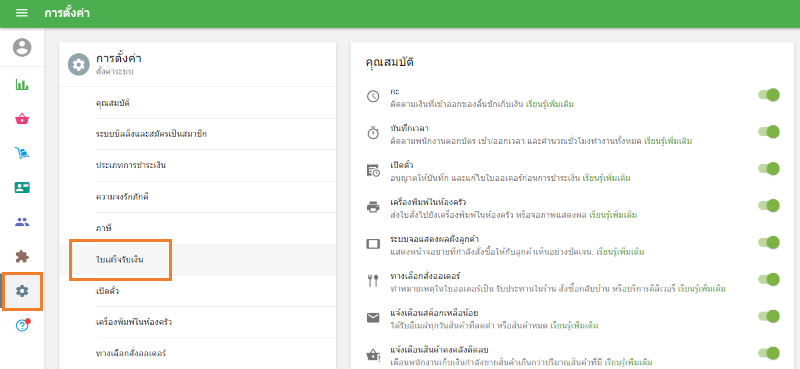Screen dimensions: 800x369
Task: Toggle the ทางเลือกสั่งออเดอร์ dining options switch
Action: click(769, 279)
